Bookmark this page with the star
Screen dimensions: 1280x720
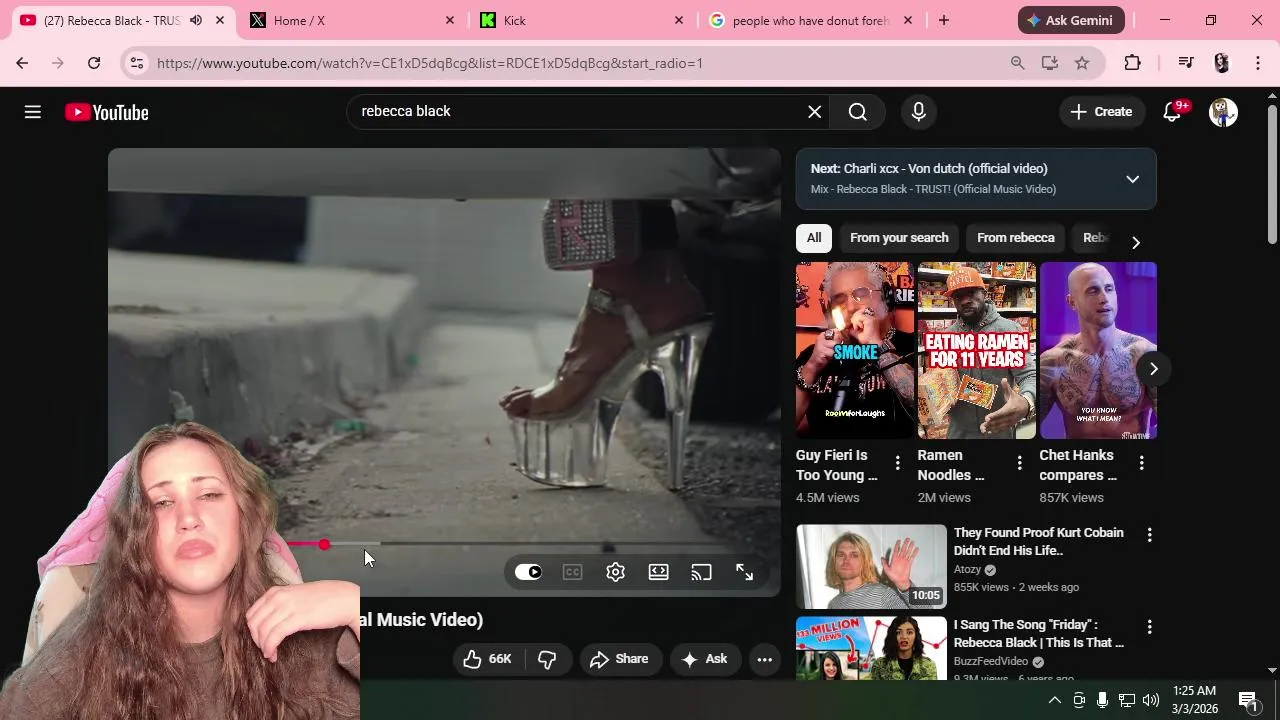(x=1081, y=63)
